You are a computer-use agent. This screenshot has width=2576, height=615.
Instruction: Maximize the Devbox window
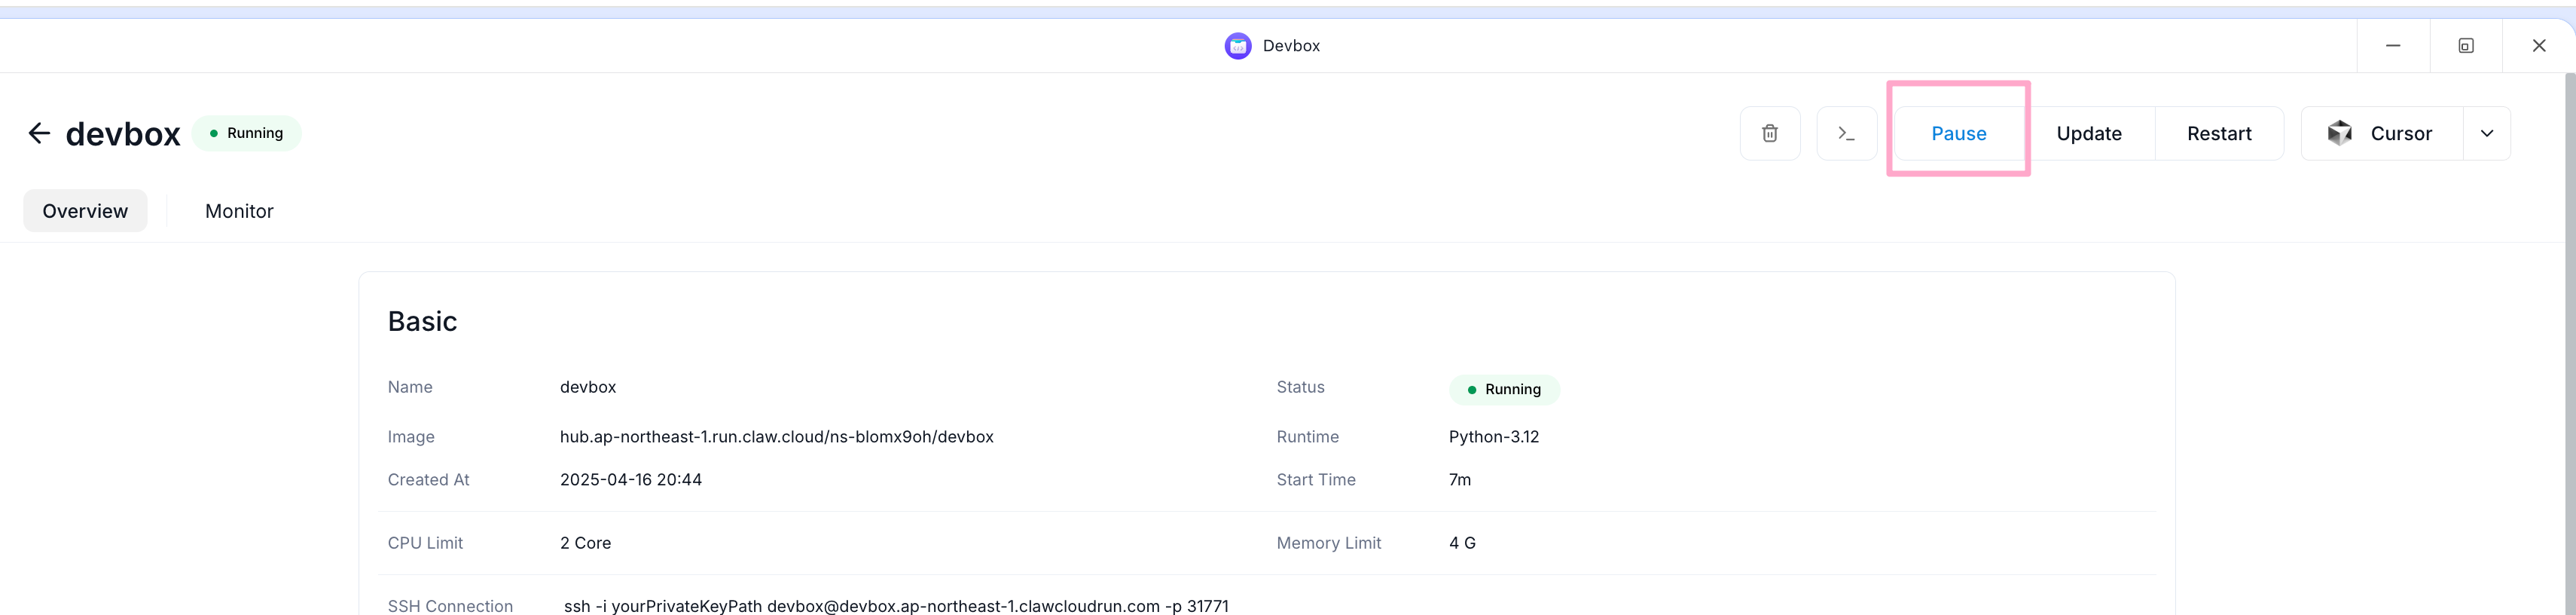(2466, 46)
